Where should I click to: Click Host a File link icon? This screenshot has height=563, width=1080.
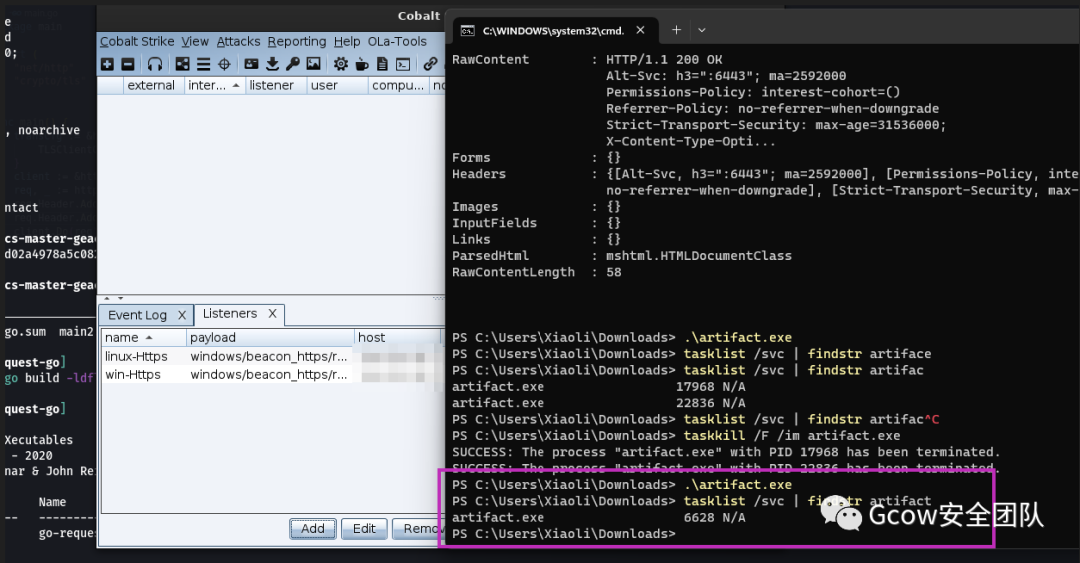coord(430,64)
